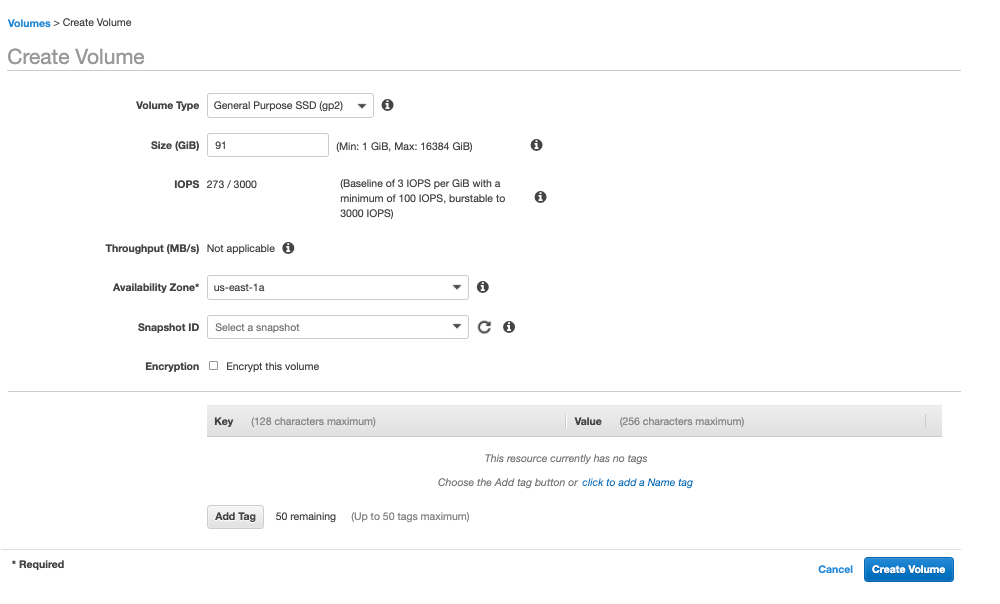Click the Size (GiB) info icon
This screenshot has height=604, width=1000.
pyautogui.click(x=536, y=145)
